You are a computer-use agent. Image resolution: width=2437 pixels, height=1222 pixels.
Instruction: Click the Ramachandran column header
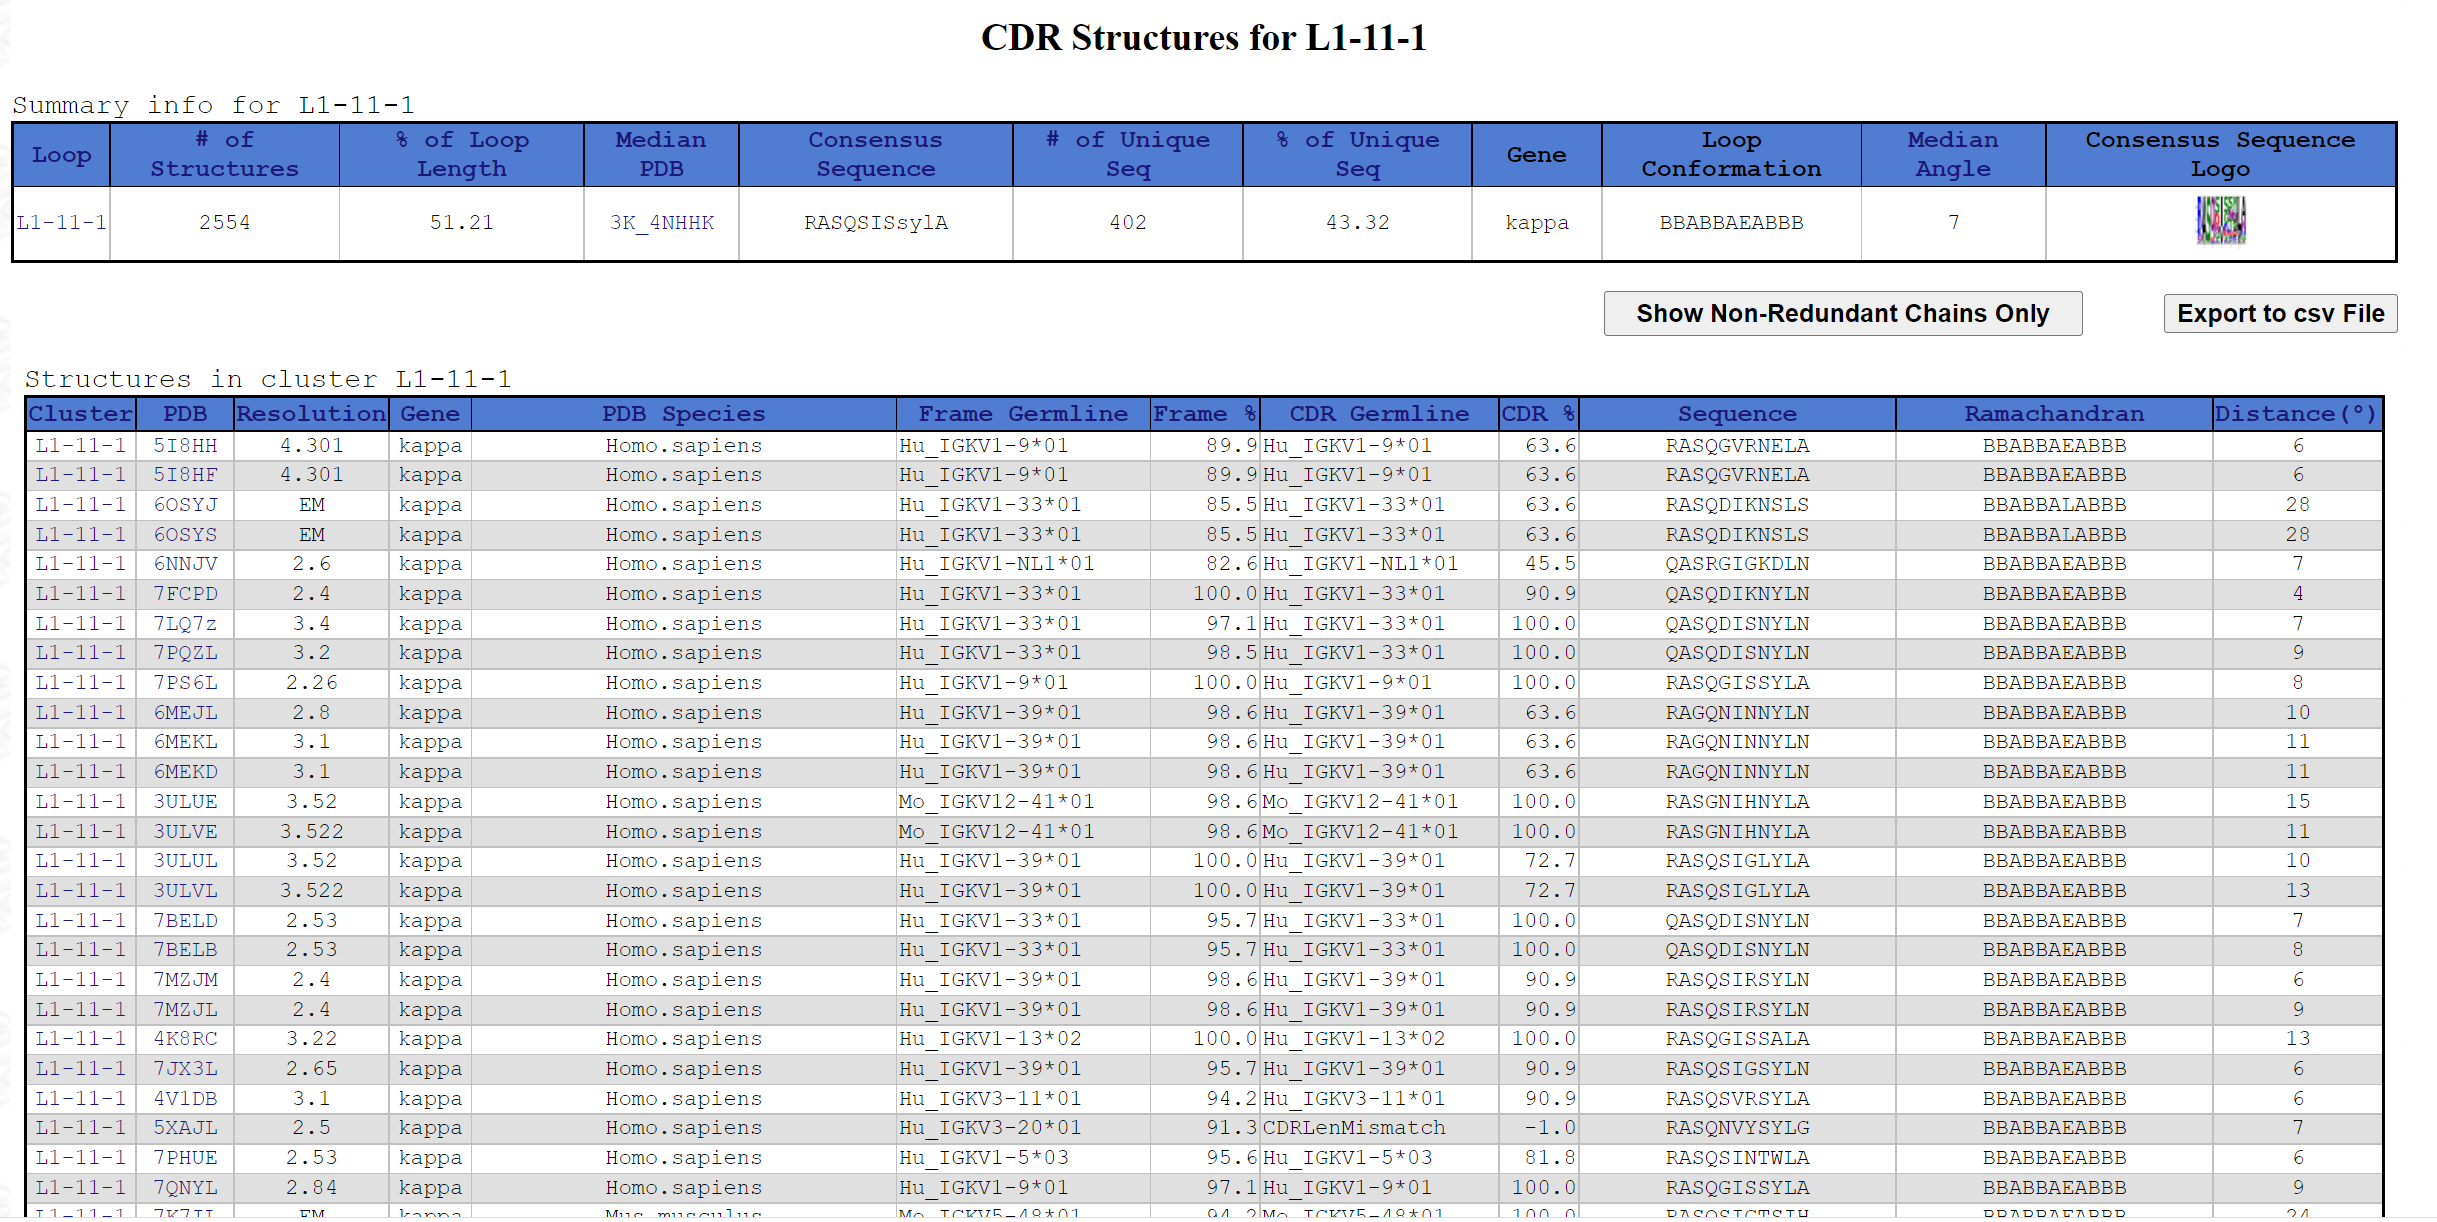click(x=2054, y=413)
